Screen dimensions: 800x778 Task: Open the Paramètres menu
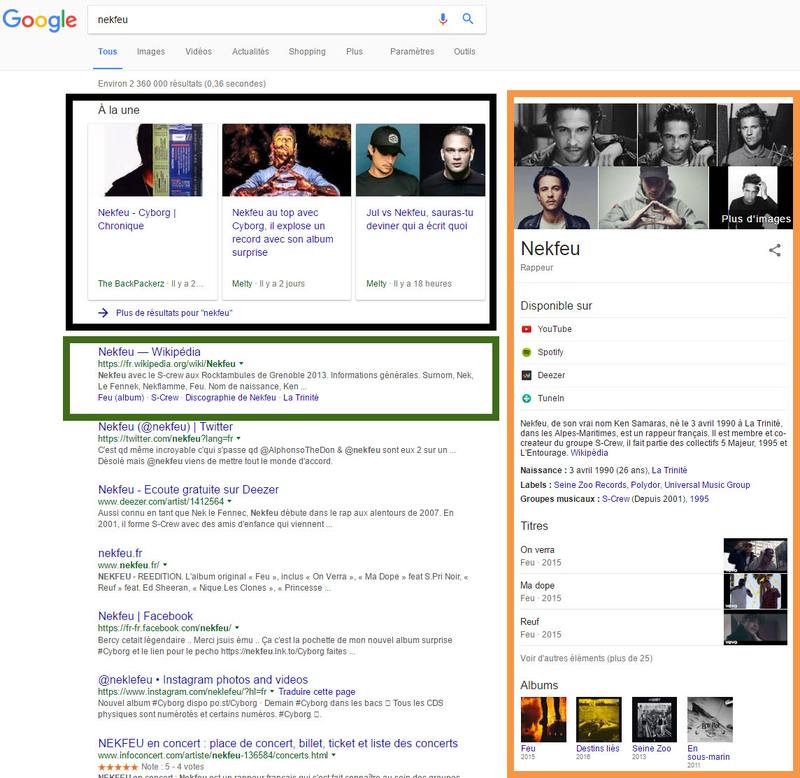412,52
